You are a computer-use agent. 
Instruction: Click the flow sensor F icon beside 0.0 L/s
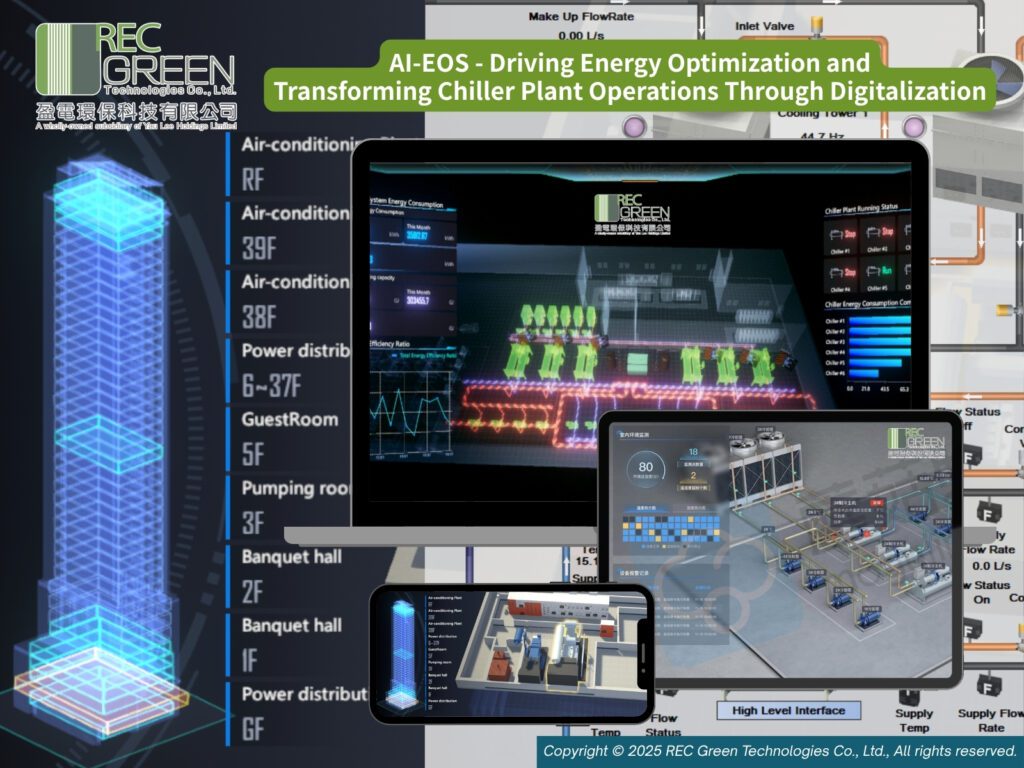point(987,511)
